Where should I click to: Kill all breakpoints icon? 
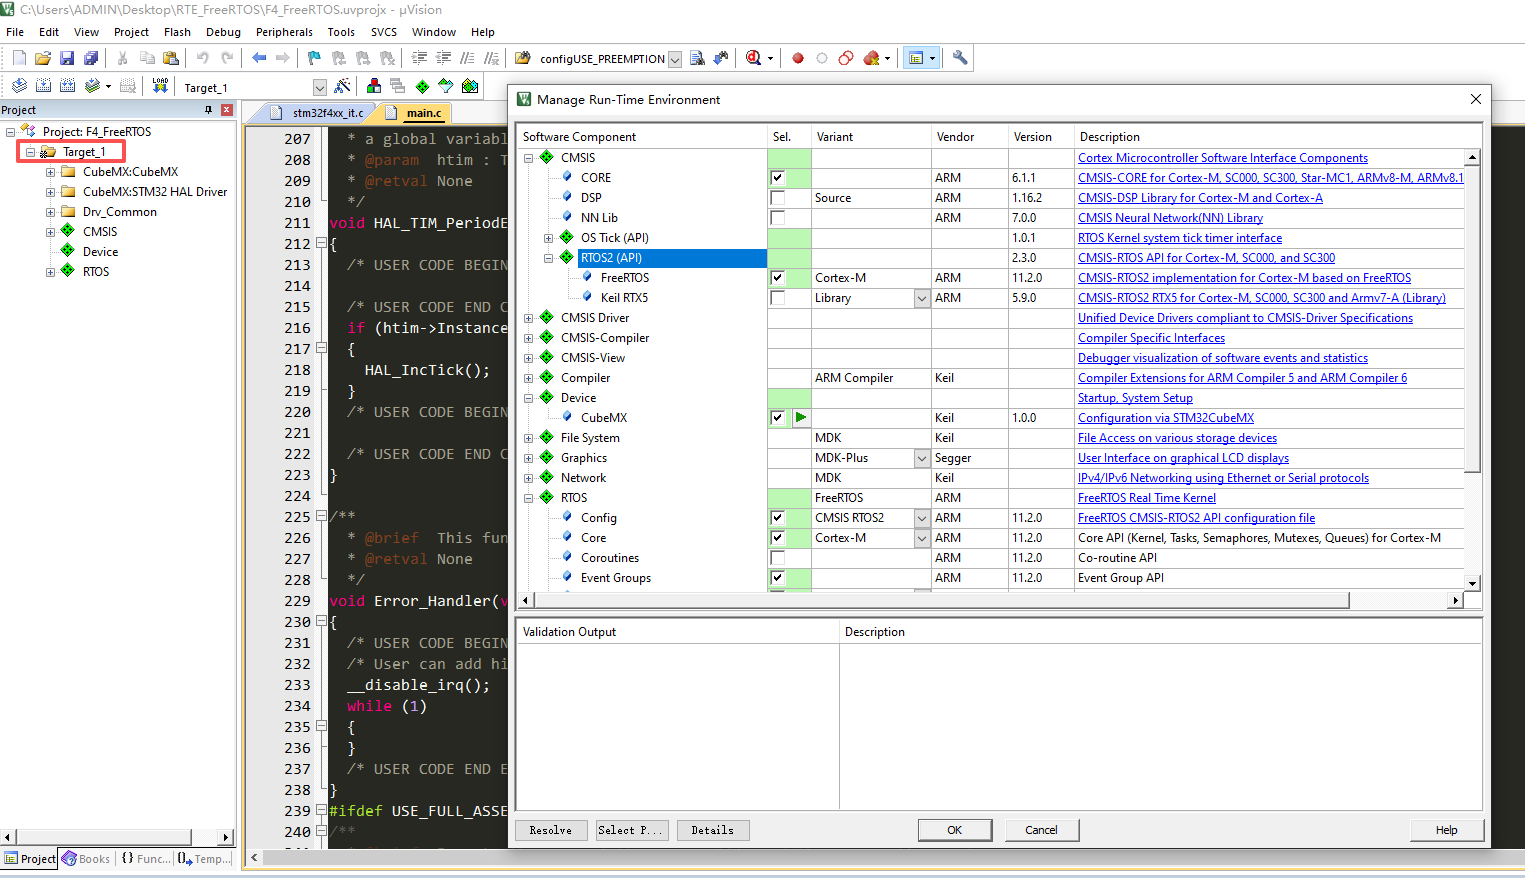click(x=871, y=58)
